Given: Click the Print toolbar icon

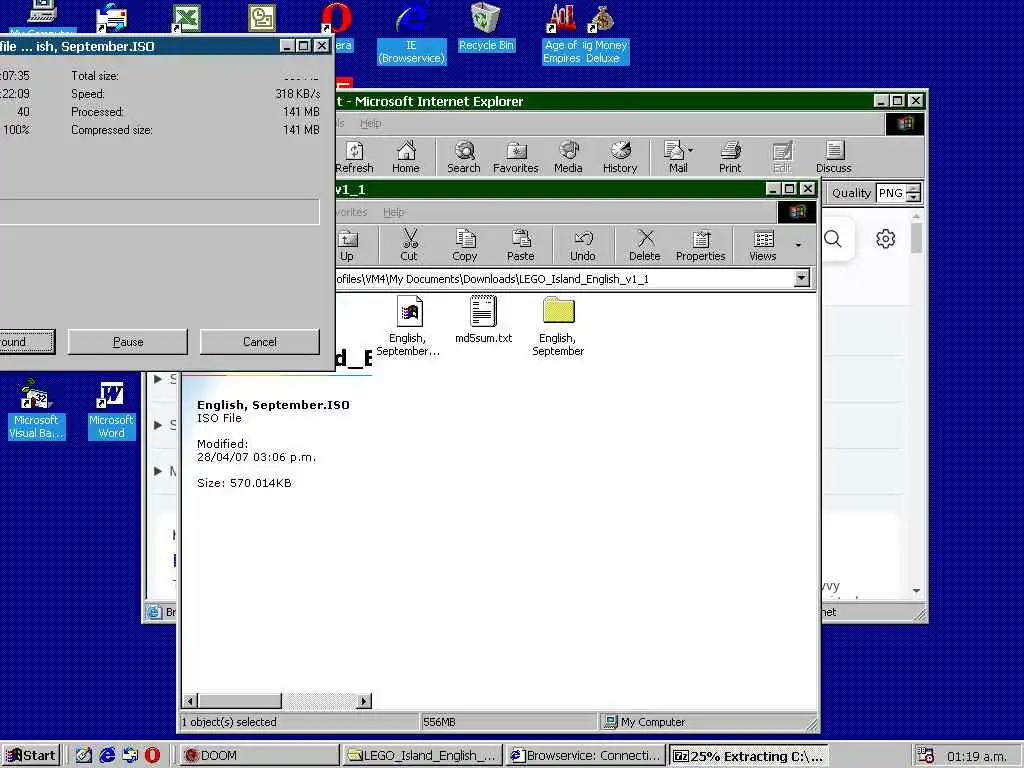Looking at the screenshot, I should tap(730, 157).
